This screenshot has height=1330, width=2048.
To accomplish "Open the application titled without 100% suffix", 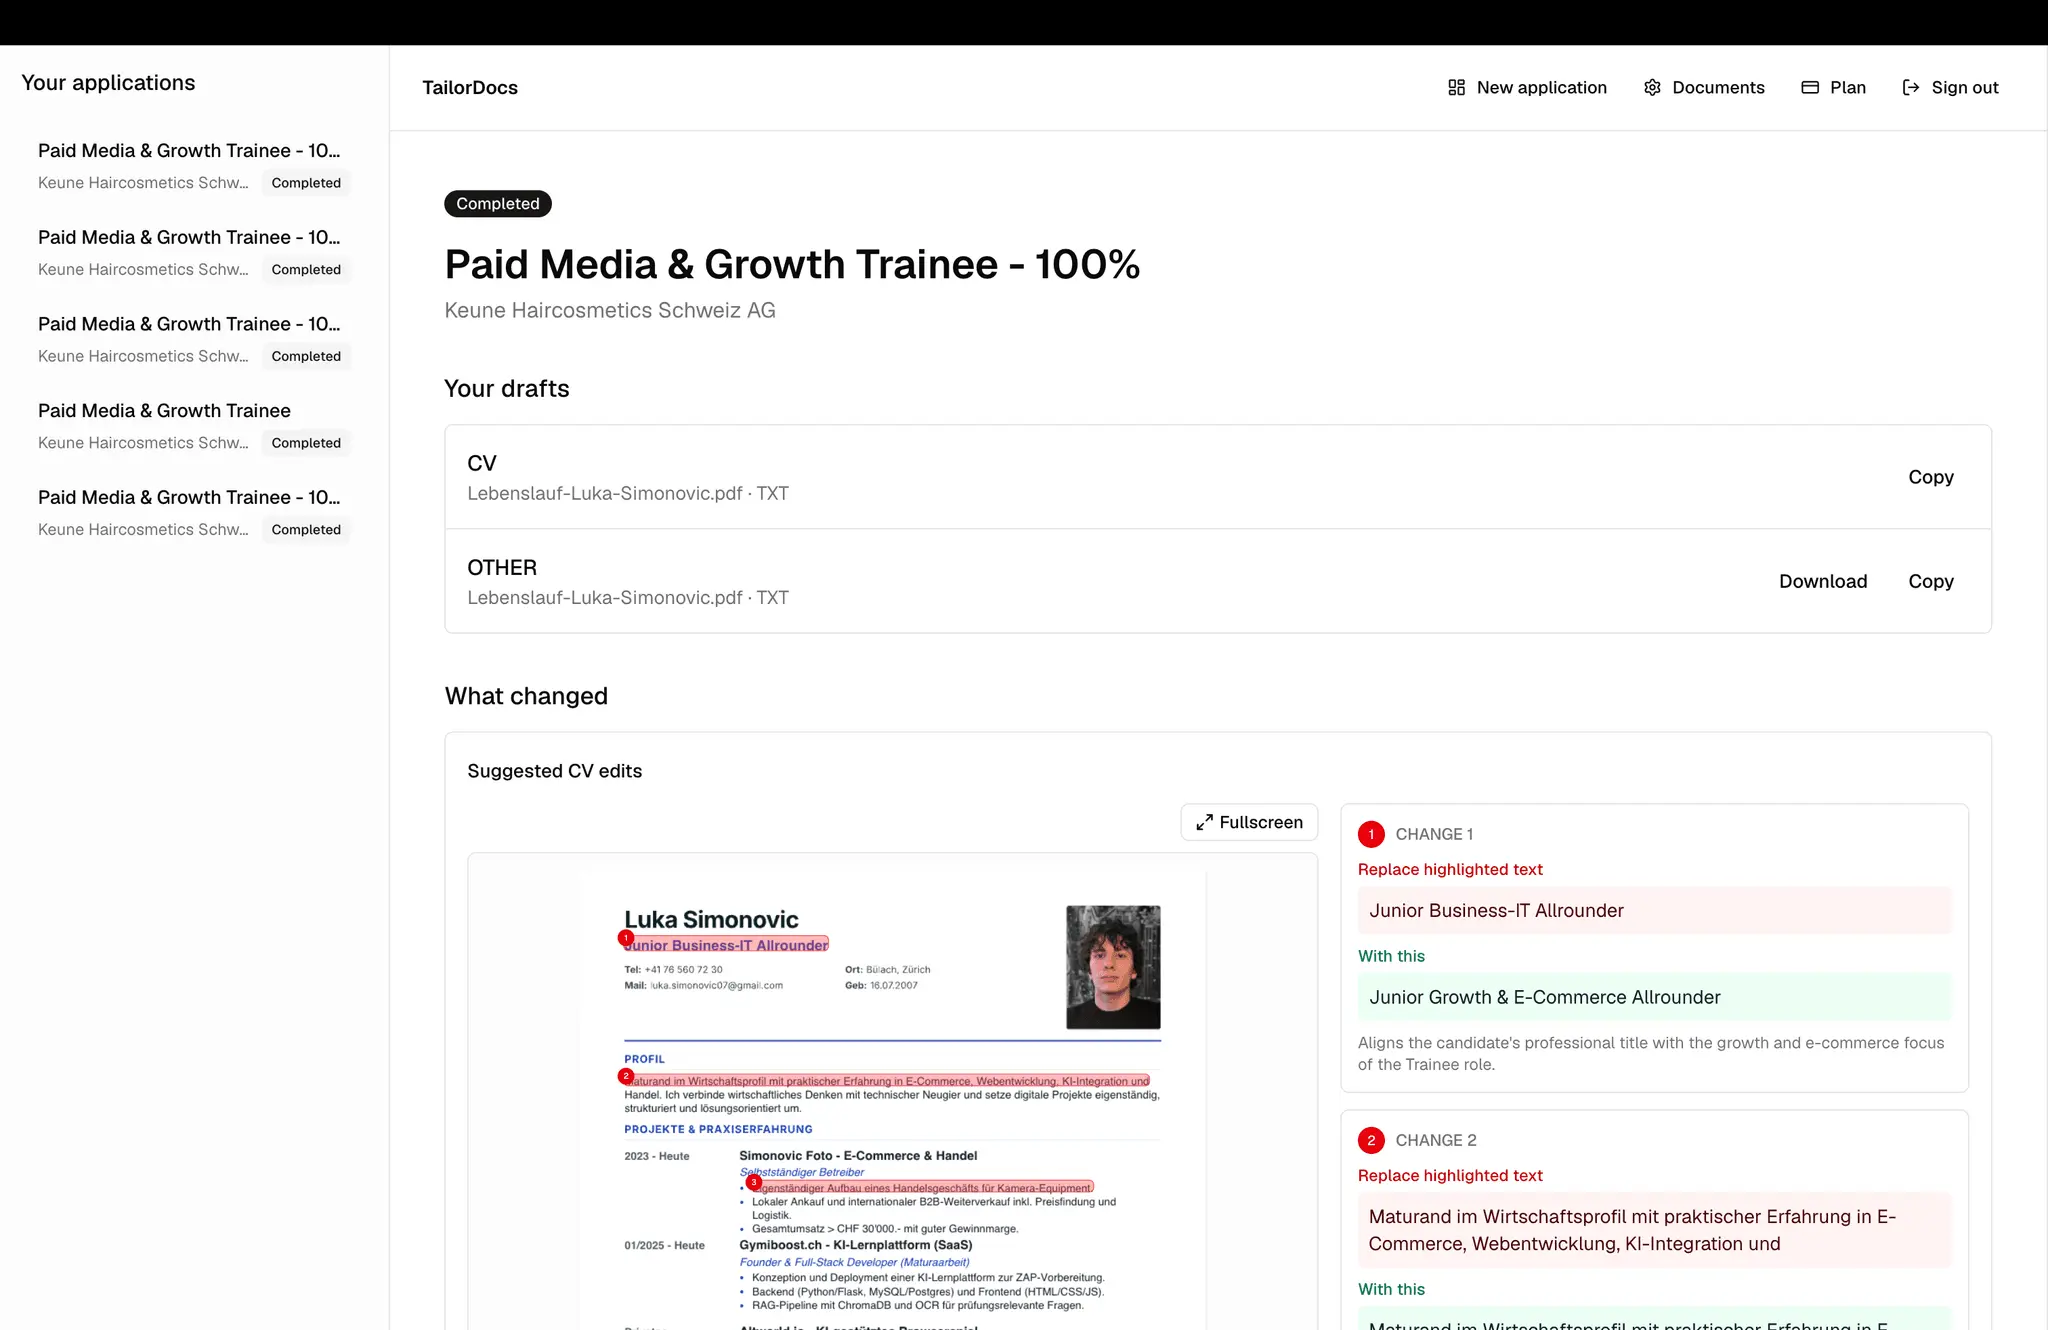I will (x=194, y=426).
